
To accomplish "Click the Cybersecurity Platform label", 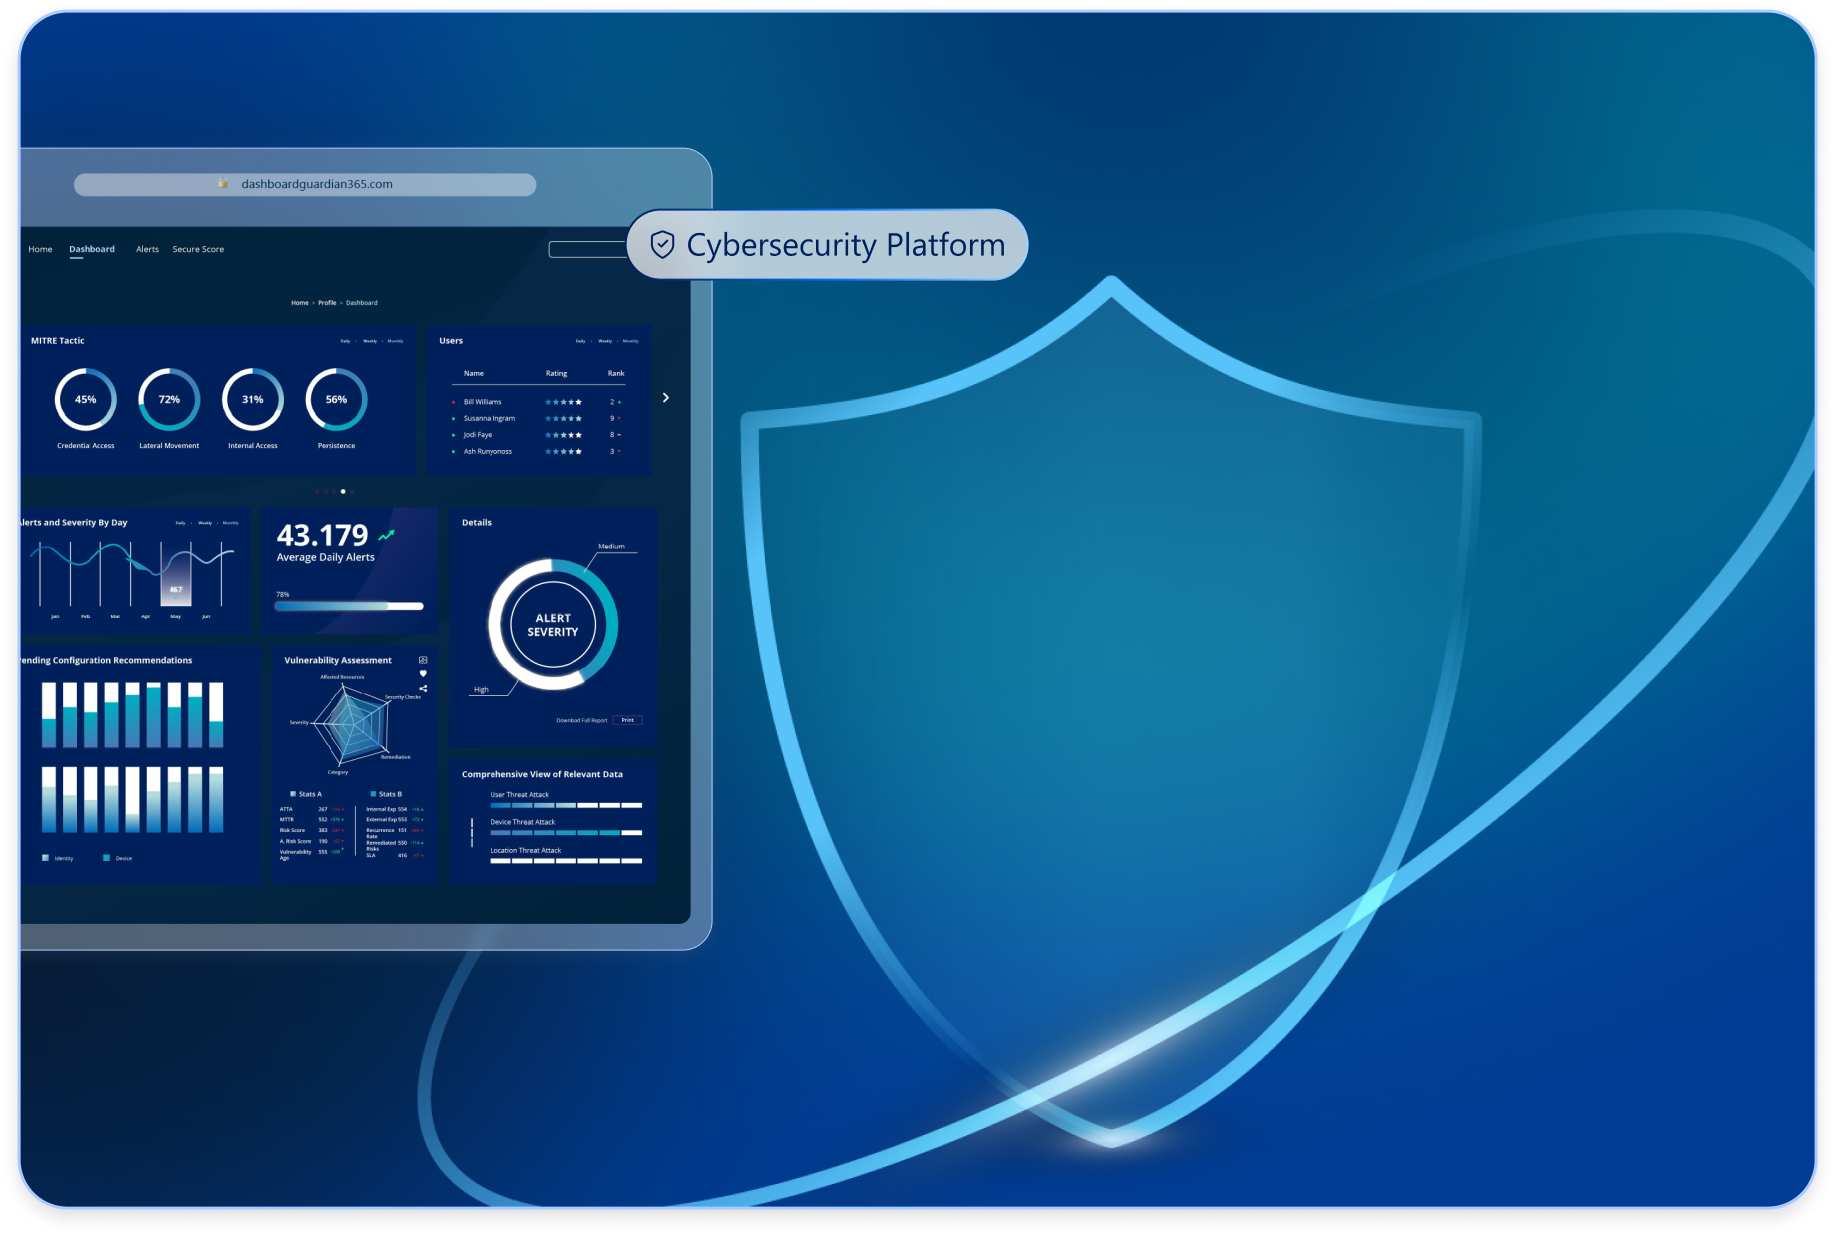I will pos(846,245).
